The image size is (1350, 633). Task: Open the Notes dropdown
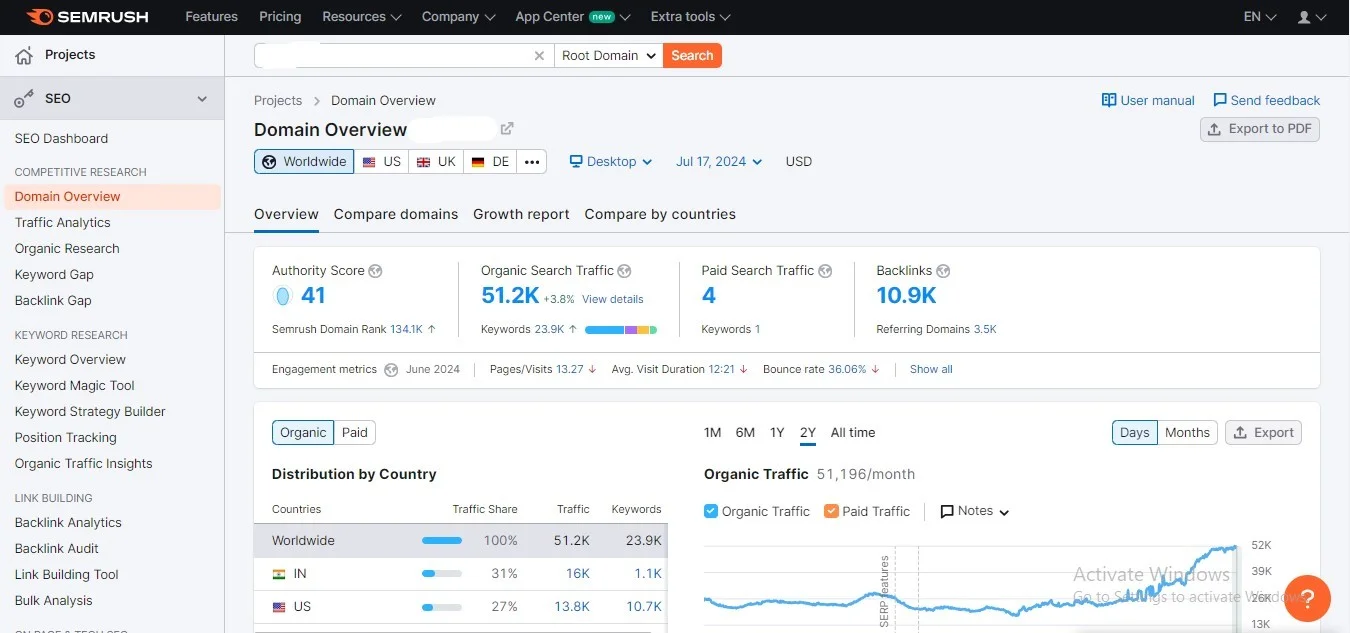975,511
